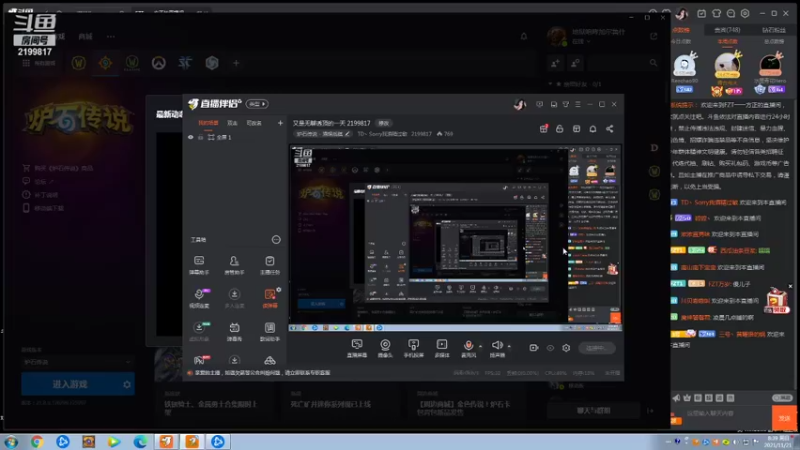The image size is (800, 450).
Task: Open Google Chrome from the taskbar
Action: click(x=37, y=441)
